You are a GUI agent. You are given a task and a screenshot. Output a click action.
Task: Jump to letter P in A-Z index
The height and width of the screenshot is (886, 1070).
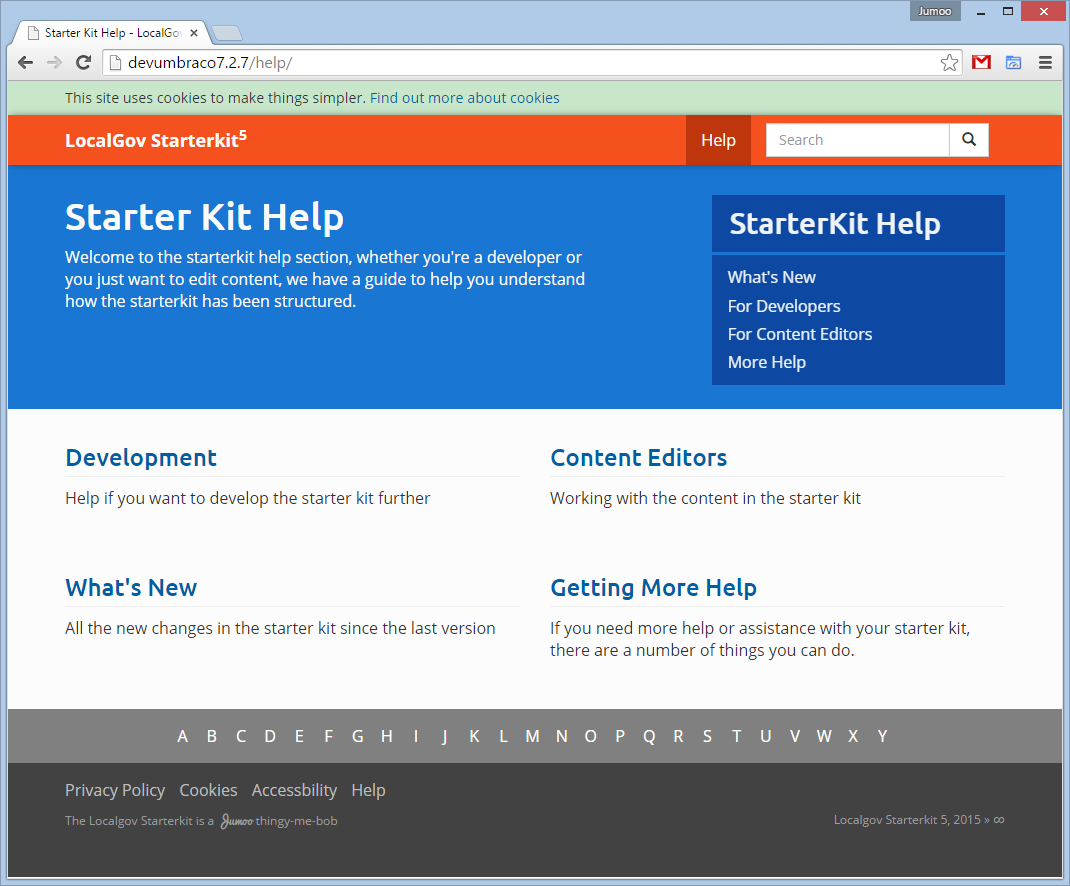(x=620, y=737)
